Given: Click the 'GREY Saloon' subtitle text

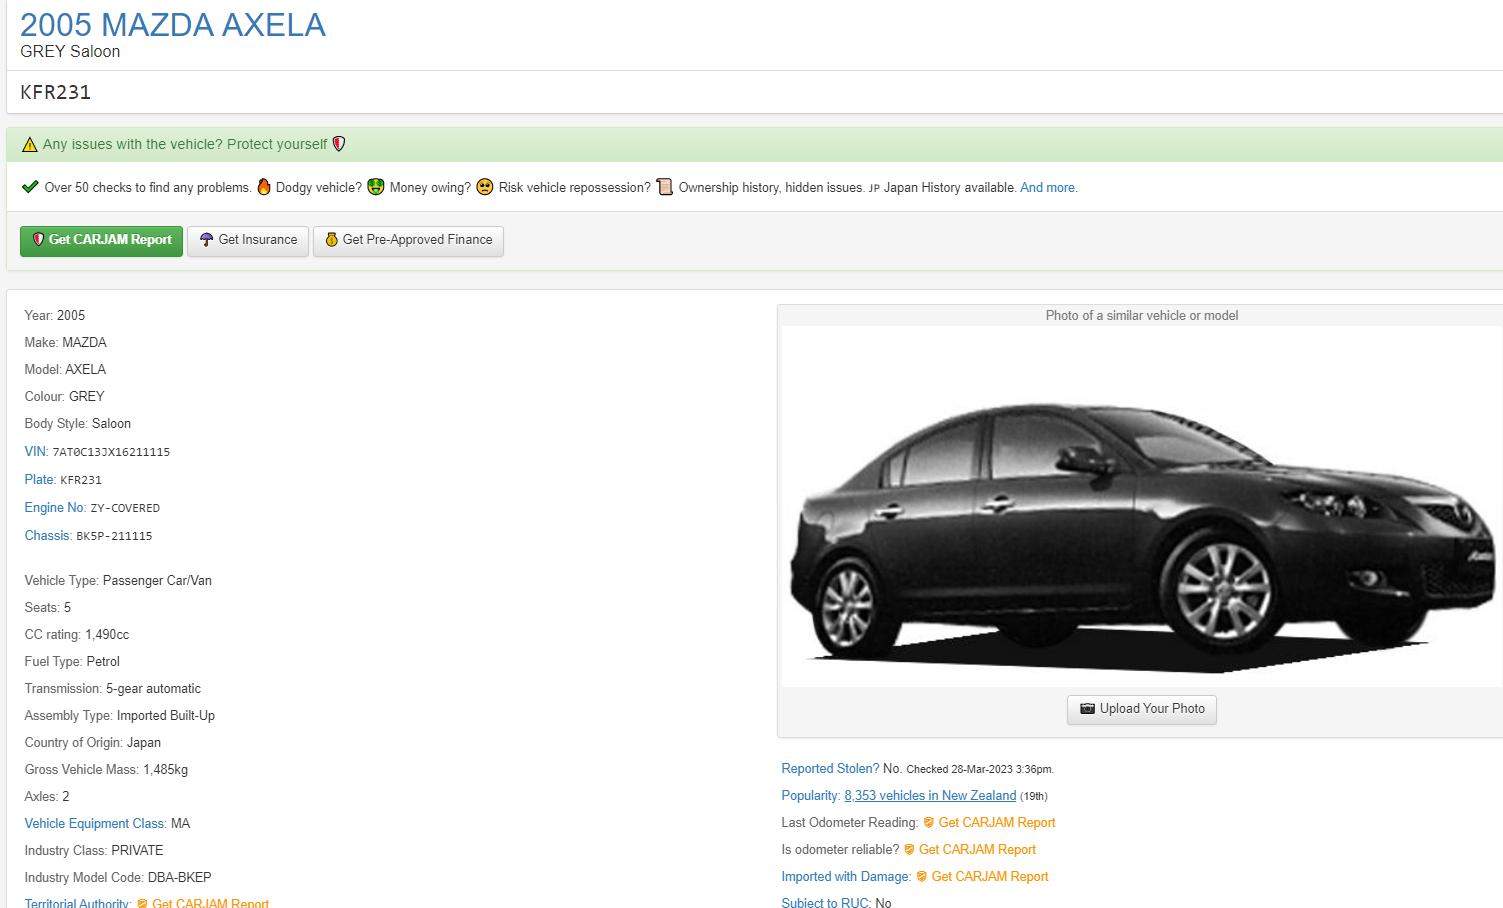Looking at the screenshot, I should coord(70,52).
